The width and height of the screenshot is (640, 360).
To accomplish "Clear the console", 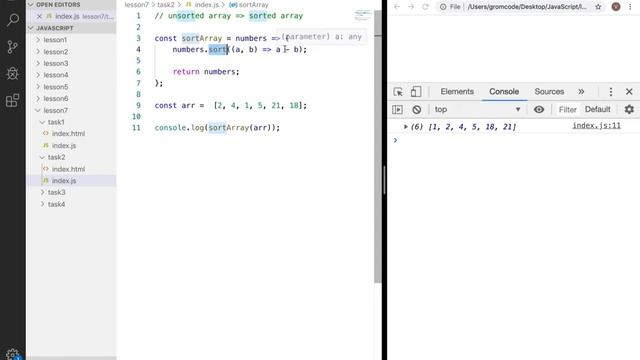I will point(416,109).
